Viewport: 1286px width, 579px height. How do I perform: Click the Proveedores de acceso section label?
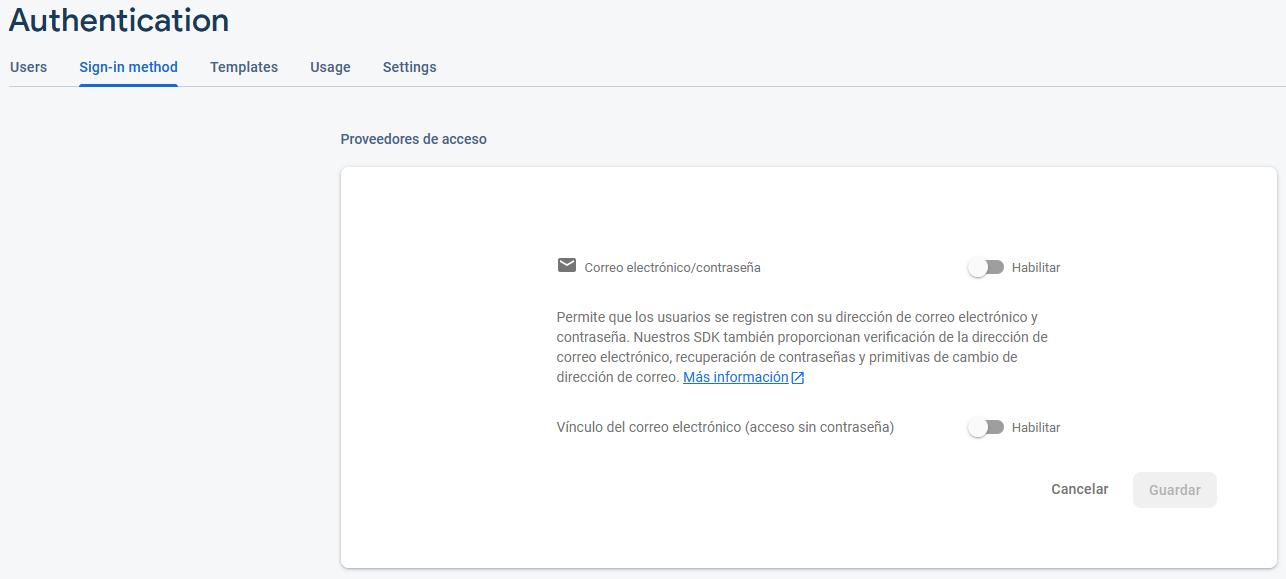(x=413, y=138)
